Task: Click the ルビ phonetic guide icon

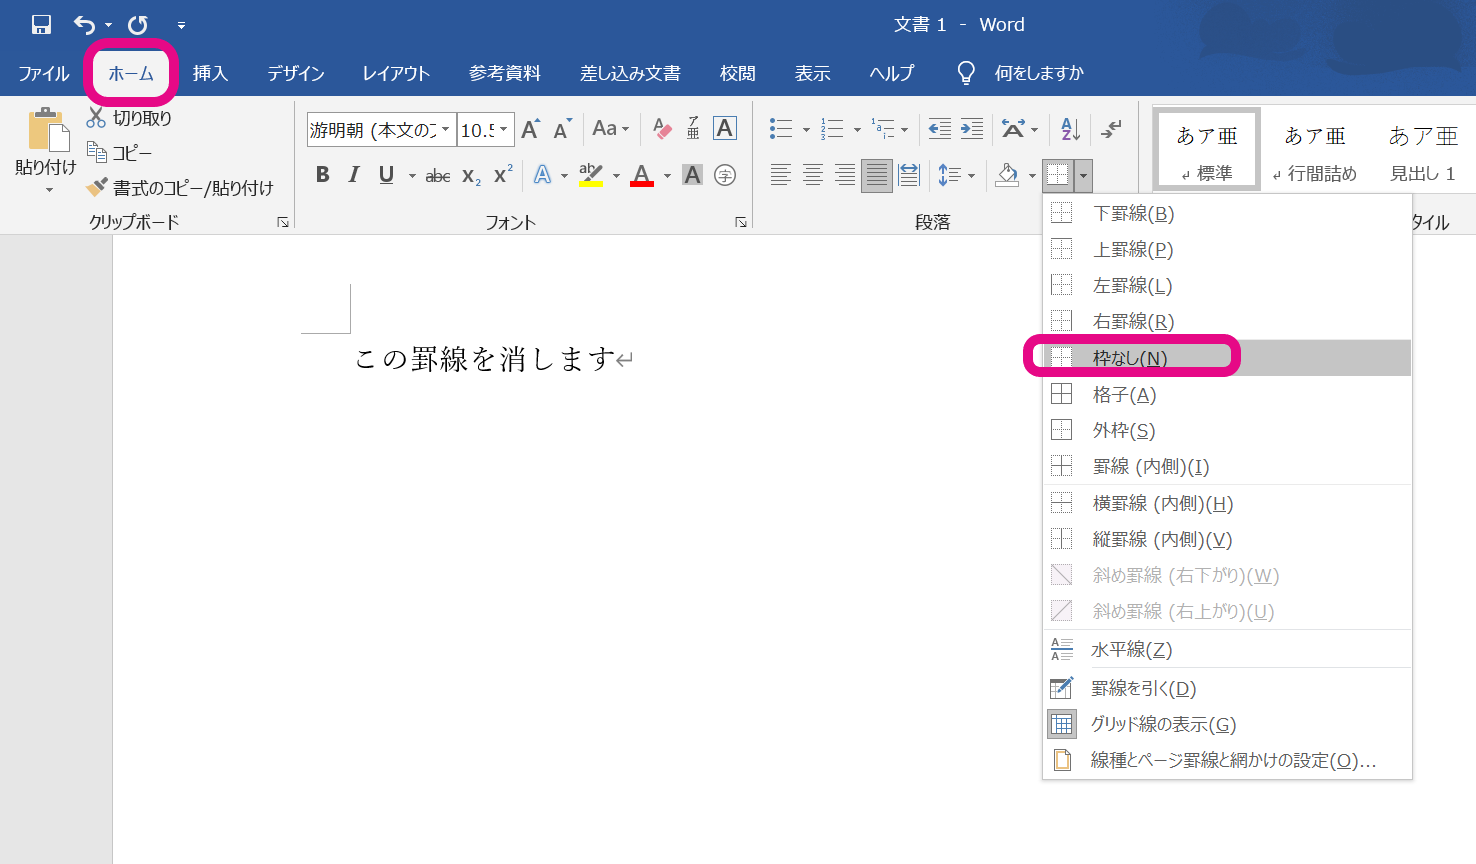Action: [x=693, y=129]
